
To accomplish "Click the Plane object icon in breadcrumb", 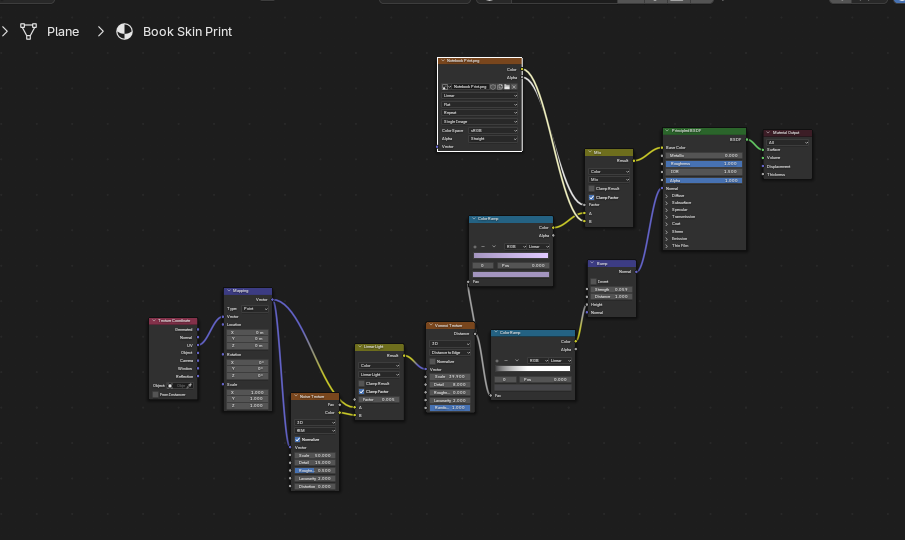I will [x=28, y=31].
